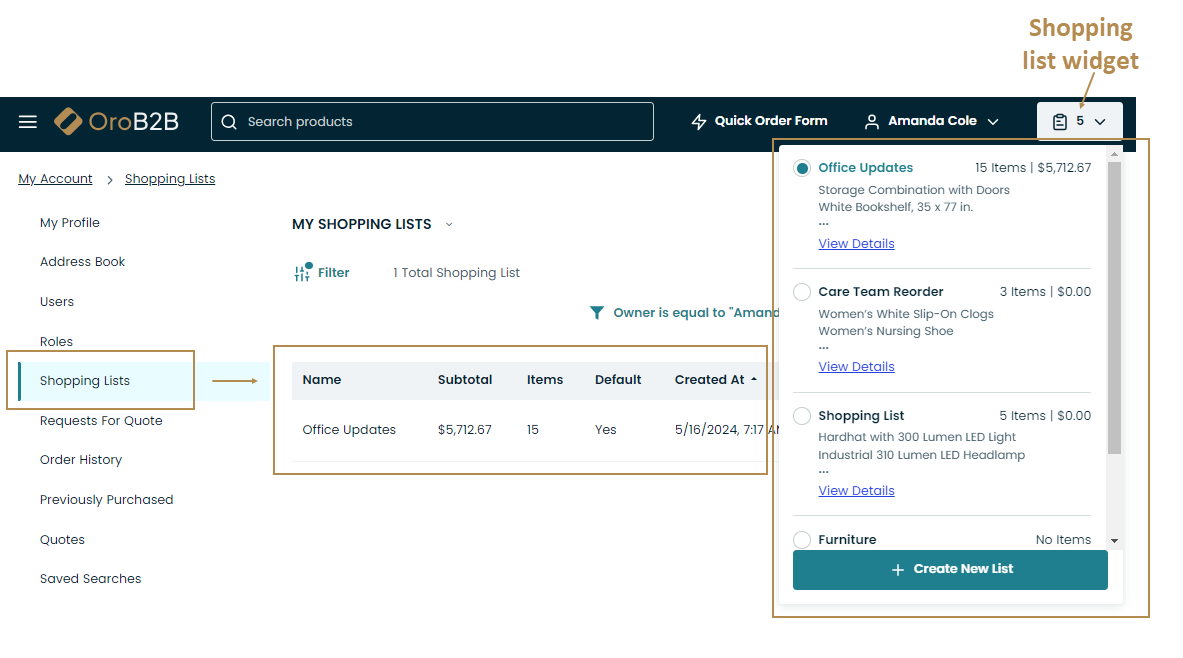The height and width of the screenshot is (658, 1183).
Task: Click the Create New List button
Action: (x=950, y=569)
